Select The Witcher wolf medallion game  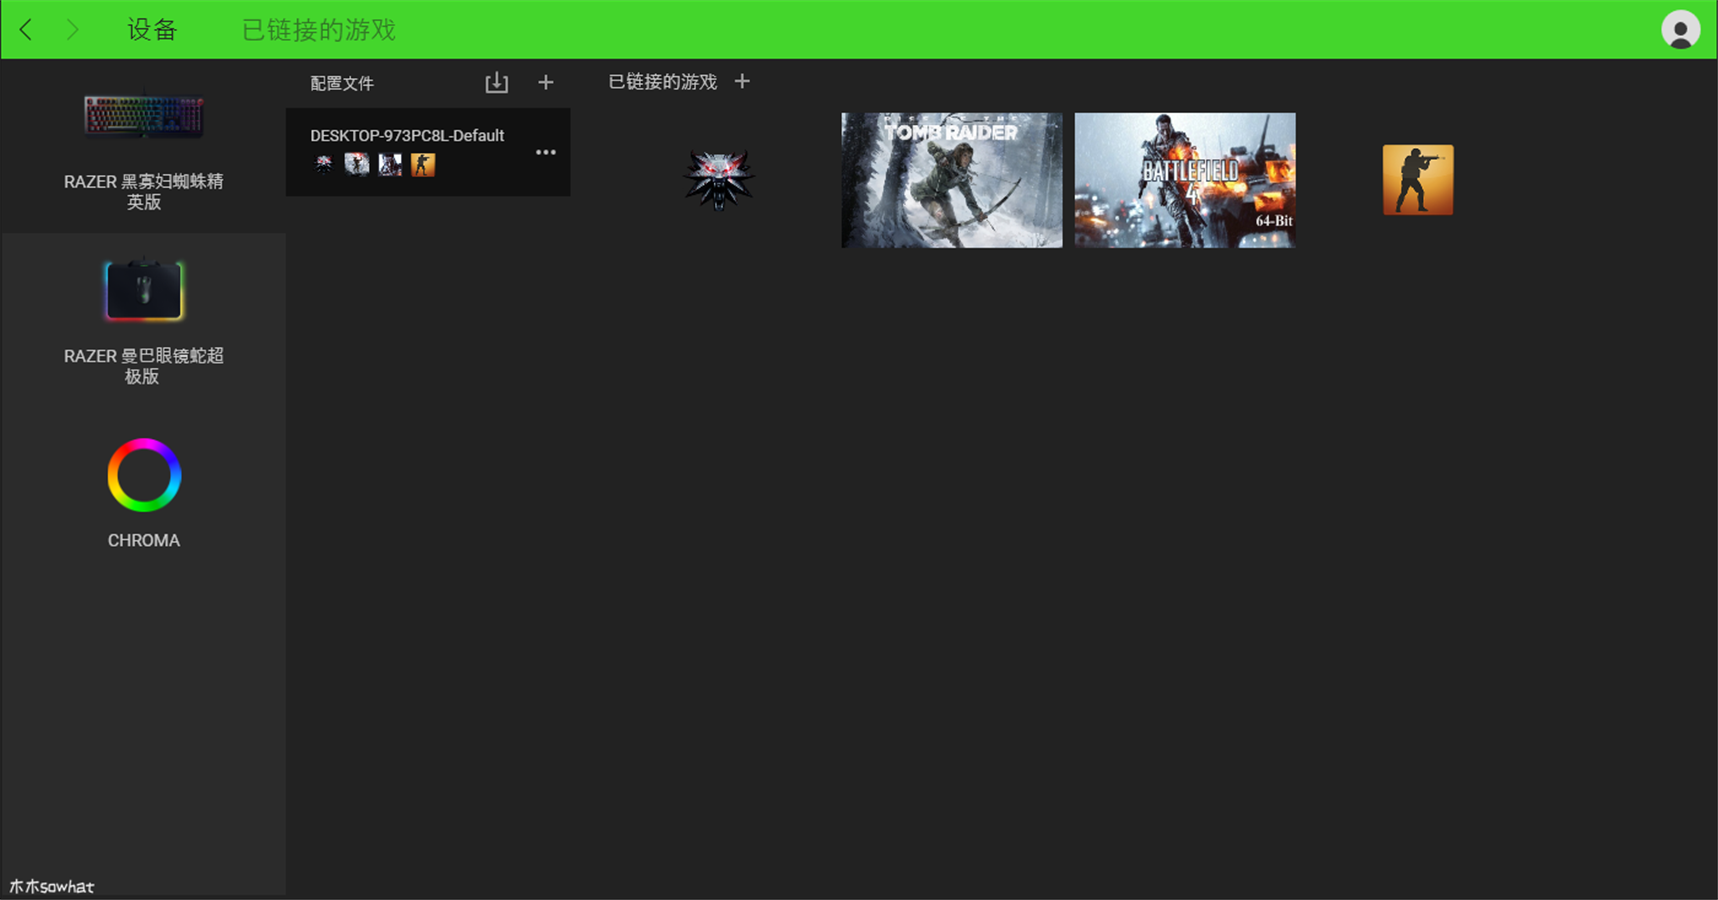pyautogui.click(x=719, y=180)
